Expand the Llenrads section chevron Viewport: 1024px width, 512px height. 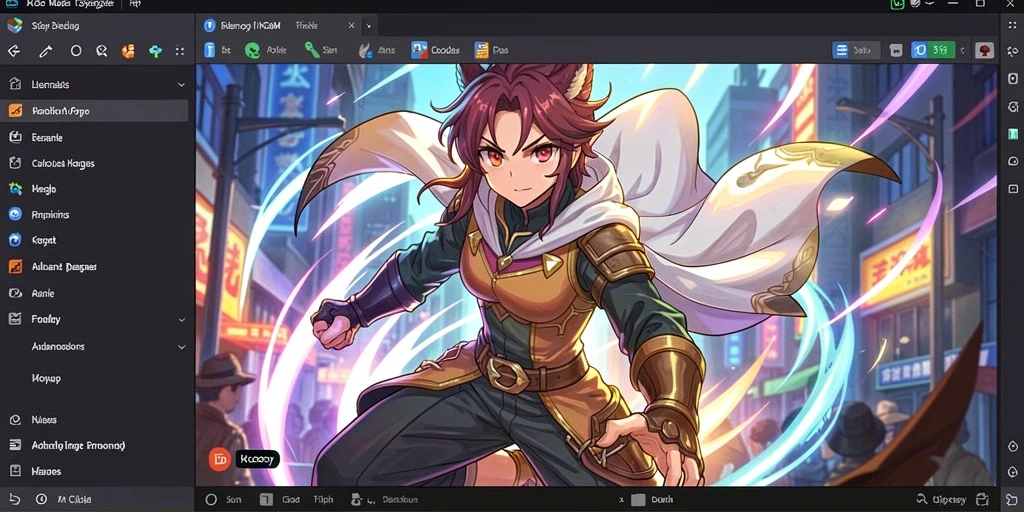(181, 85)
